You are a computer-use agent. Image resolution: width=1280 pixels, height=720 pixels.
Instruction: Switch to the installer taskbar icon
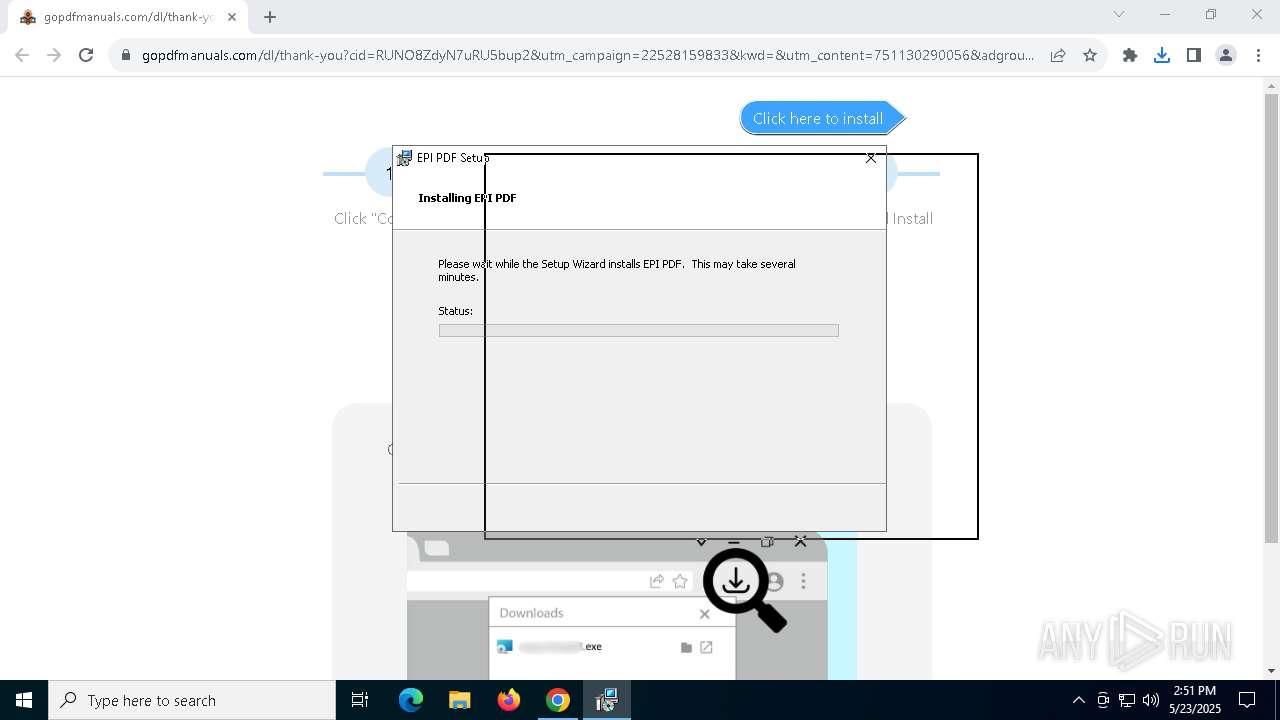click(606, 700)
